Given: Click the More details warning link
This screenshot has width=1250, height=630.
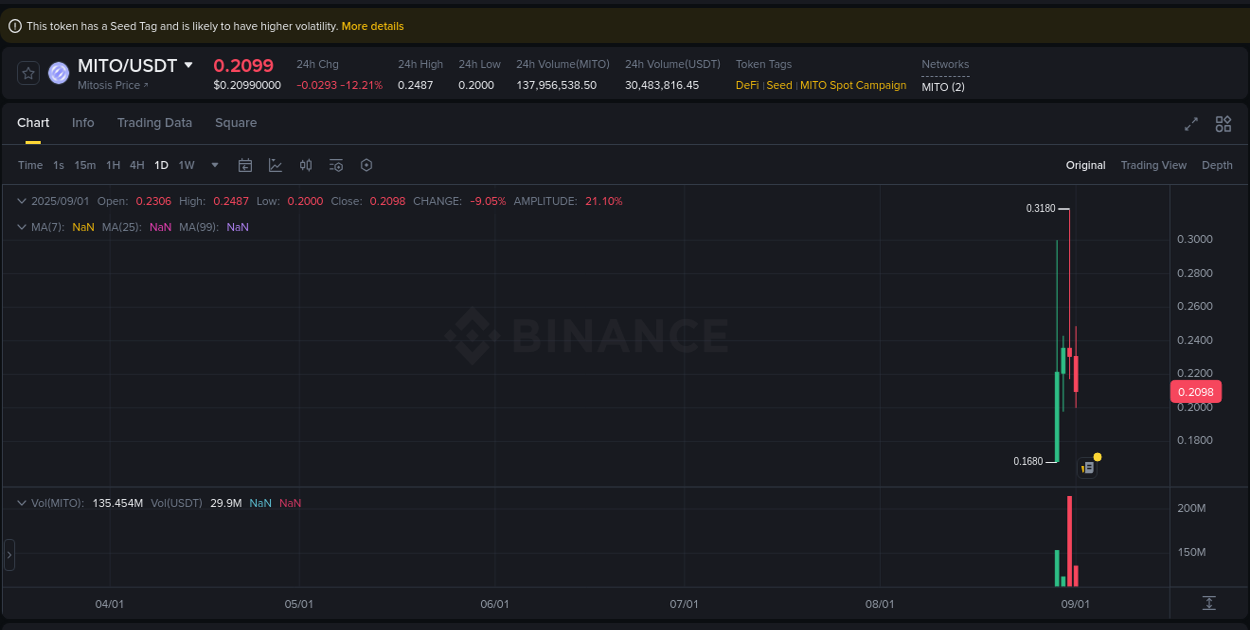Looking at the screenshot, I should 372,26.
